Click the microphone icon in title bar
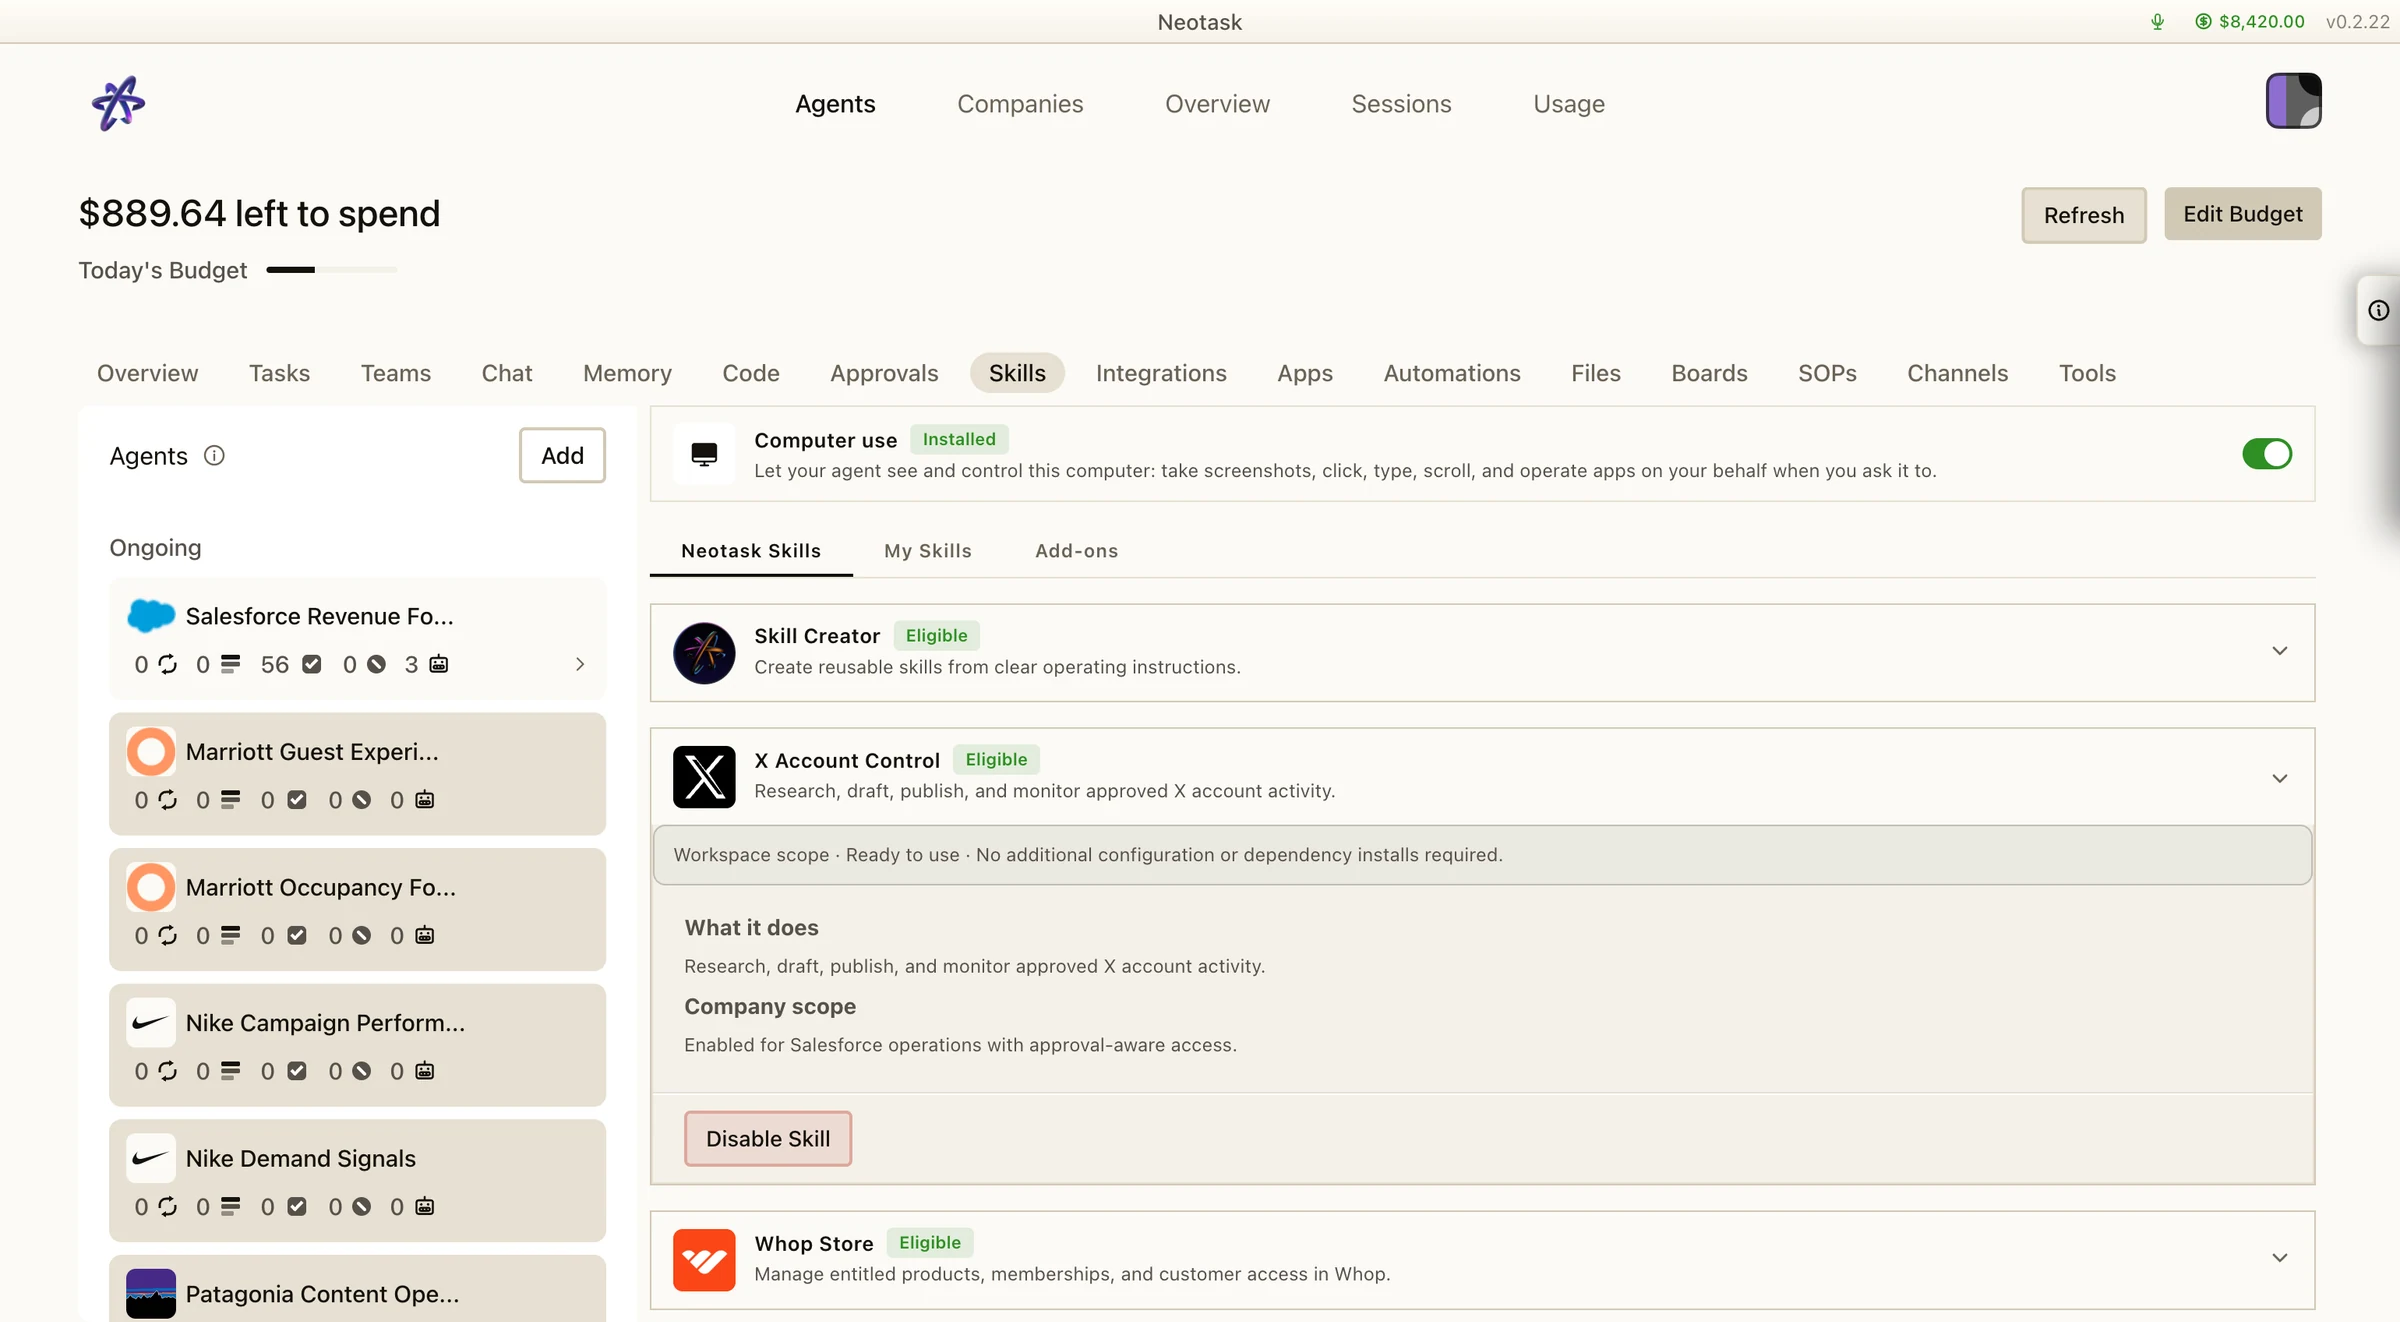 [2157, 21]
